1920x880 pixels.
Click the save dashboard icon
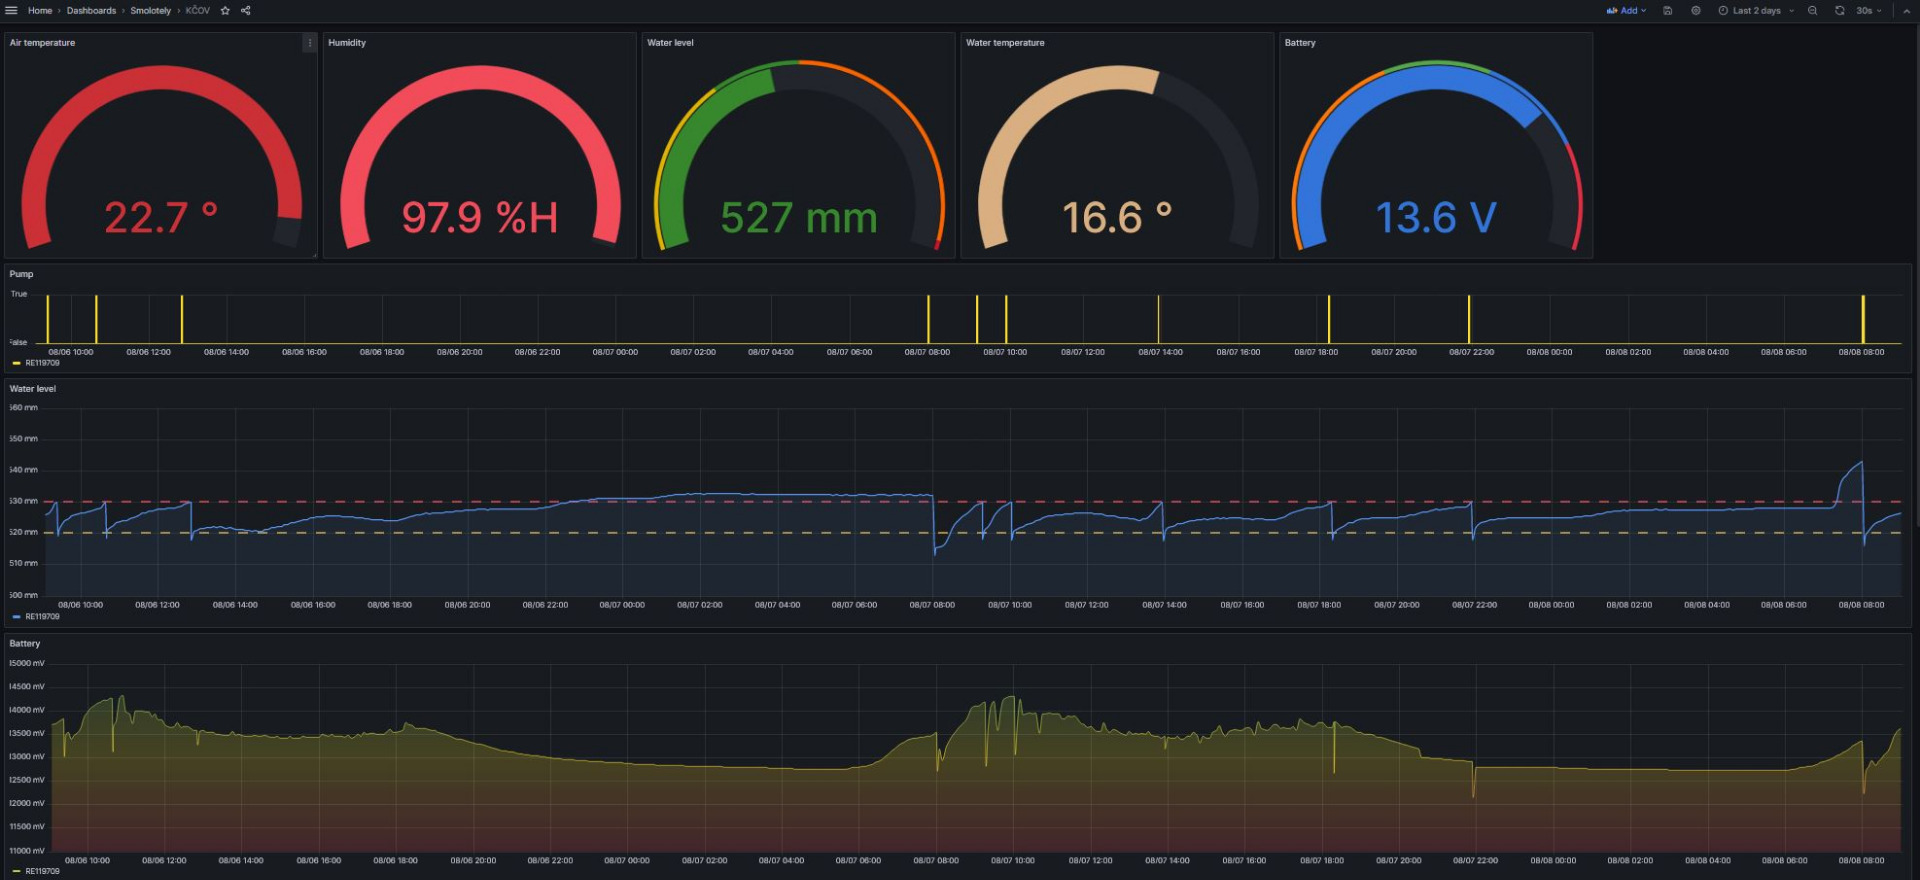(1668, 11)
